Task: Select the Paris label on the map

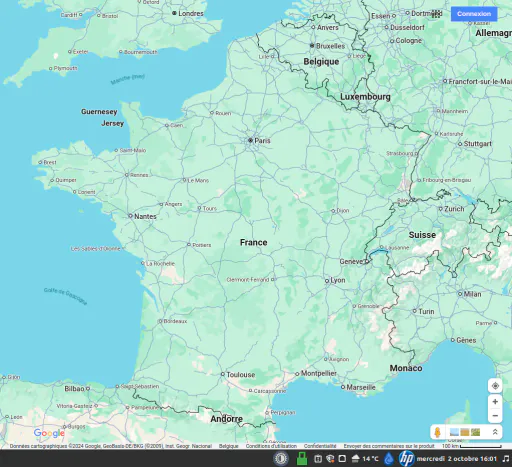Action: click(262, 141)
